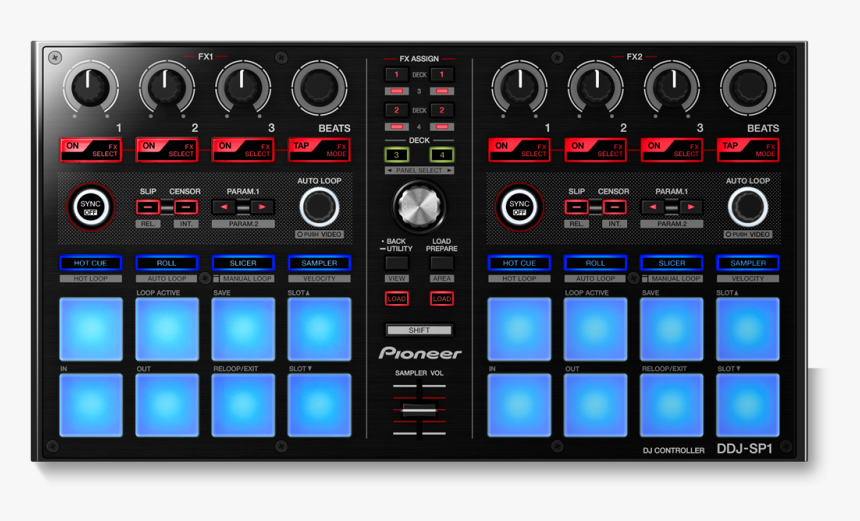Enable SLIP on the right deck
This screenshot has height=521, width=860.
click(x=576, y=207)
